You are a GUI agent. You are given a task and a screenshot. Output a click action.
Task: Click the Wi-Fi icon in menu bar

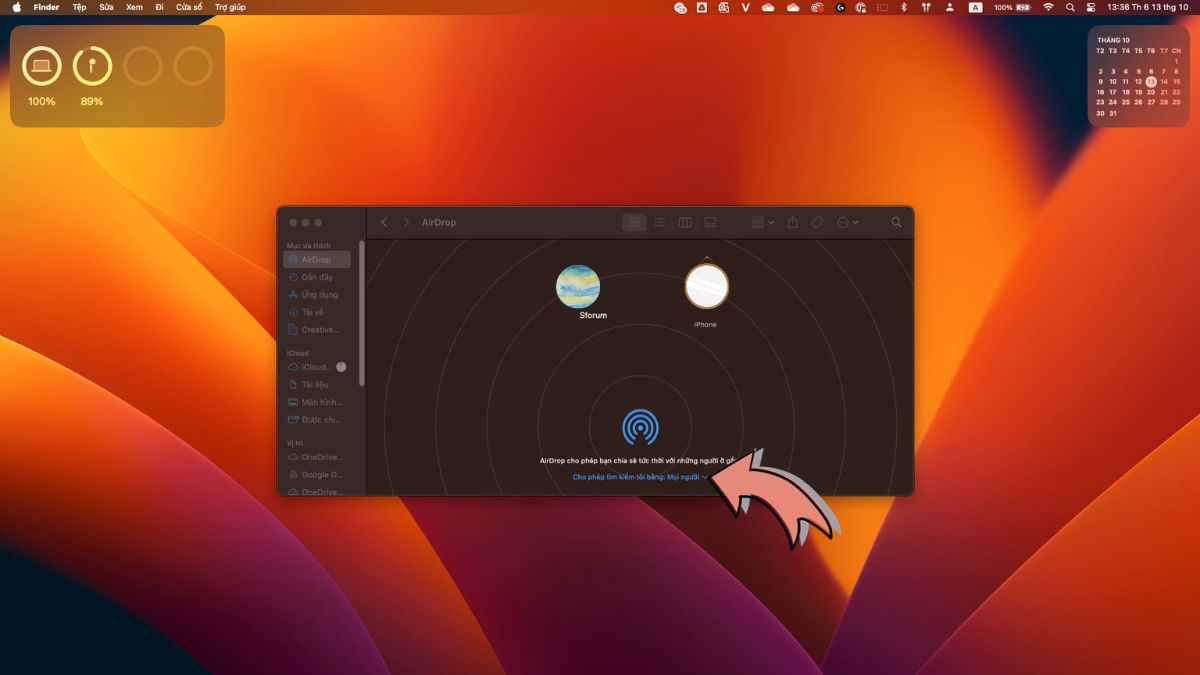pos(1048,7)
